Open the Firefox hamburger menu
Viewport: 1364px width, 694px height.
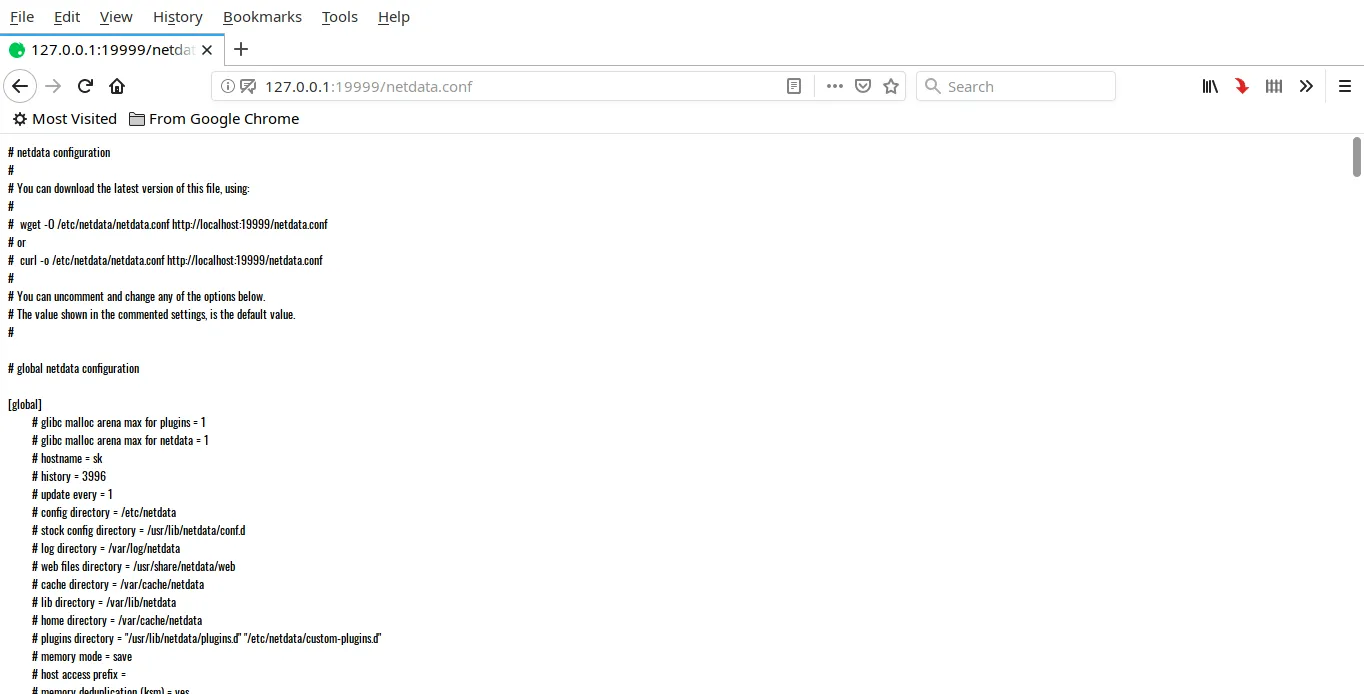[1345, 86]
